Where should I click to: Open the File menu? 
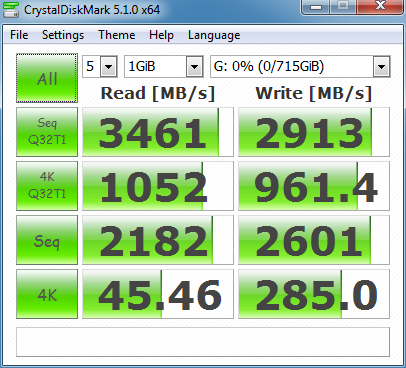(19, 35)
